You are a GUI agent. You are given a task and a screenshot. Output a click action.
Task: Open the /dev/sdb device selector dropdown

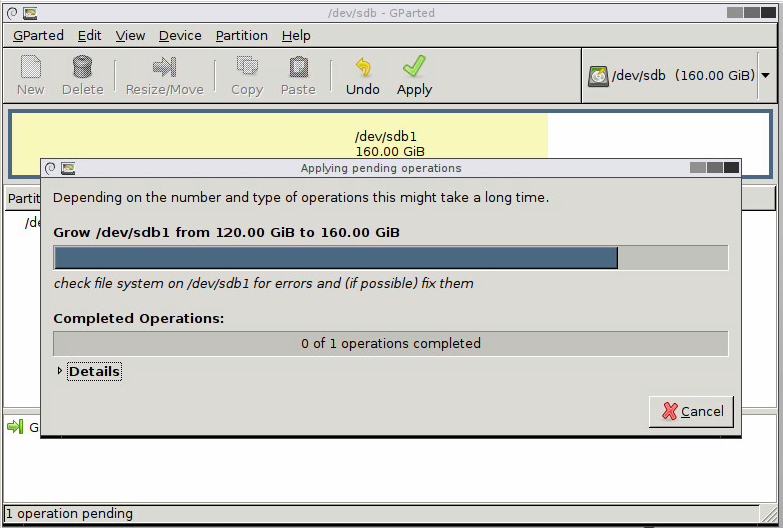(x=765, y=76)
